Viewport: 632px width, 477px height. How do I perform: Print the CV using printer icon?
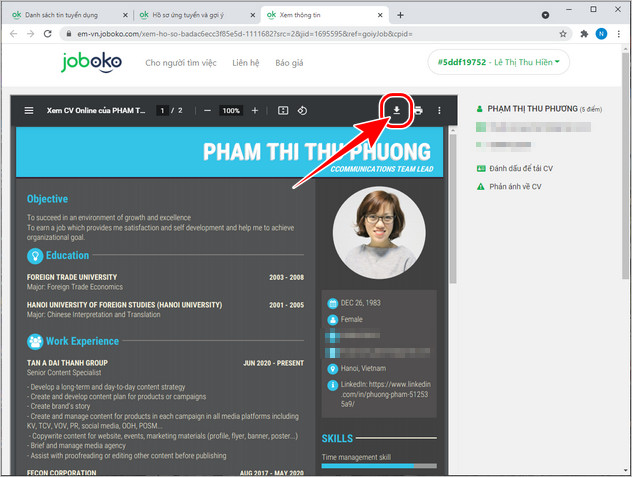click(418, 110)
